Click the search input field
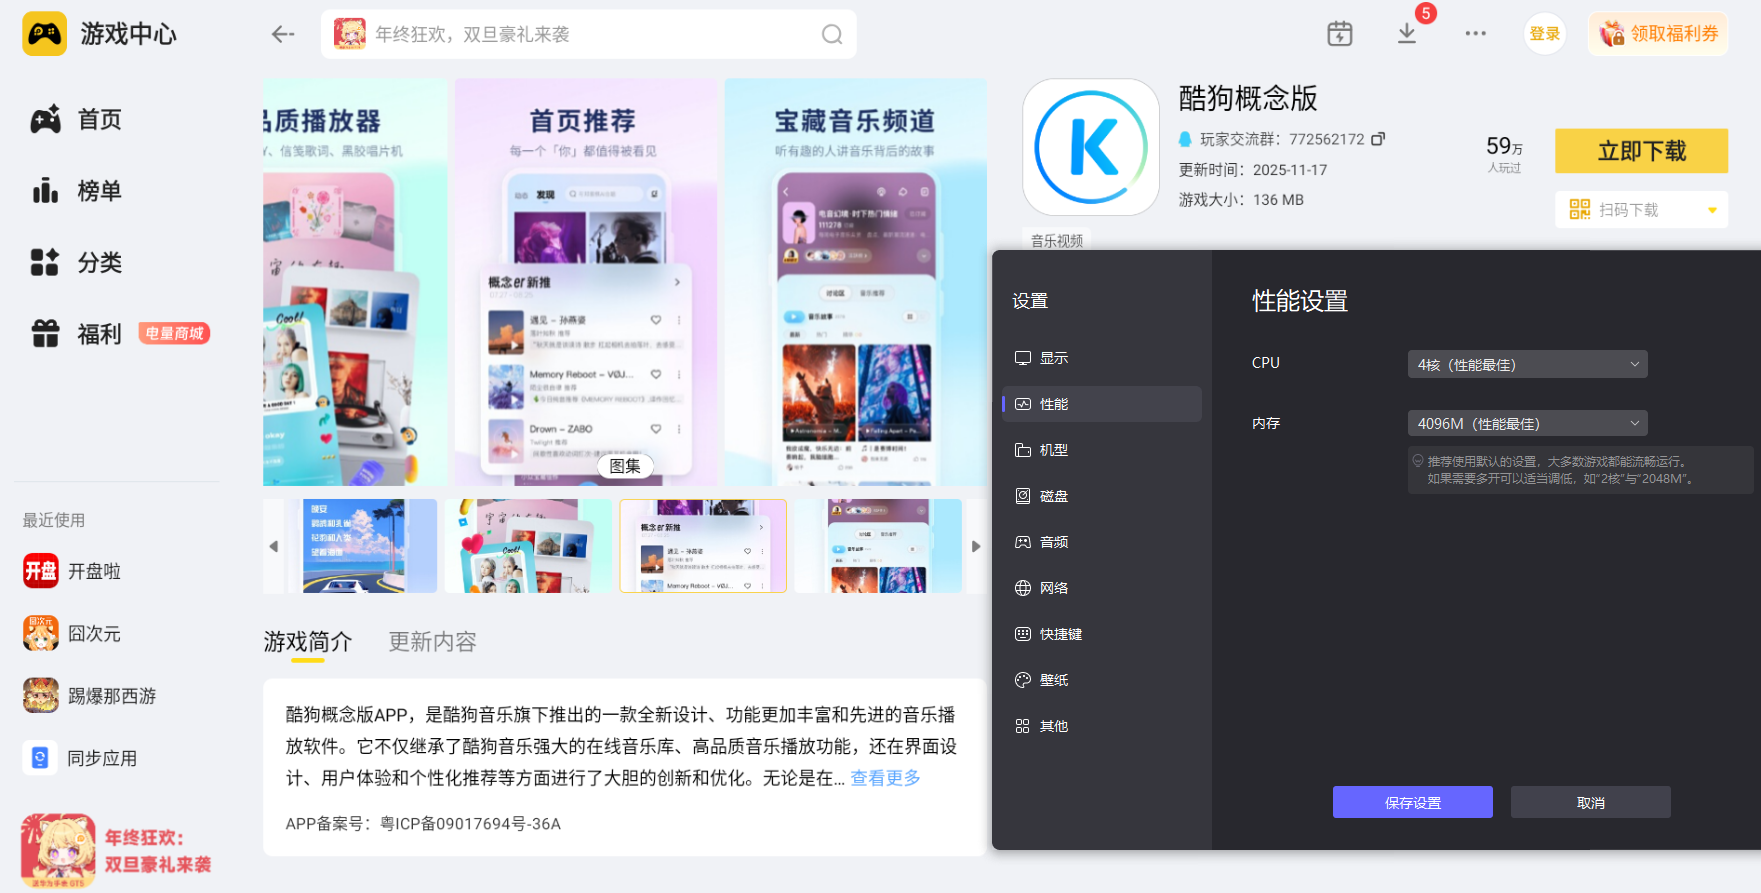The height and width of the screenshot is (893, 1761). [x=589, y=34]
